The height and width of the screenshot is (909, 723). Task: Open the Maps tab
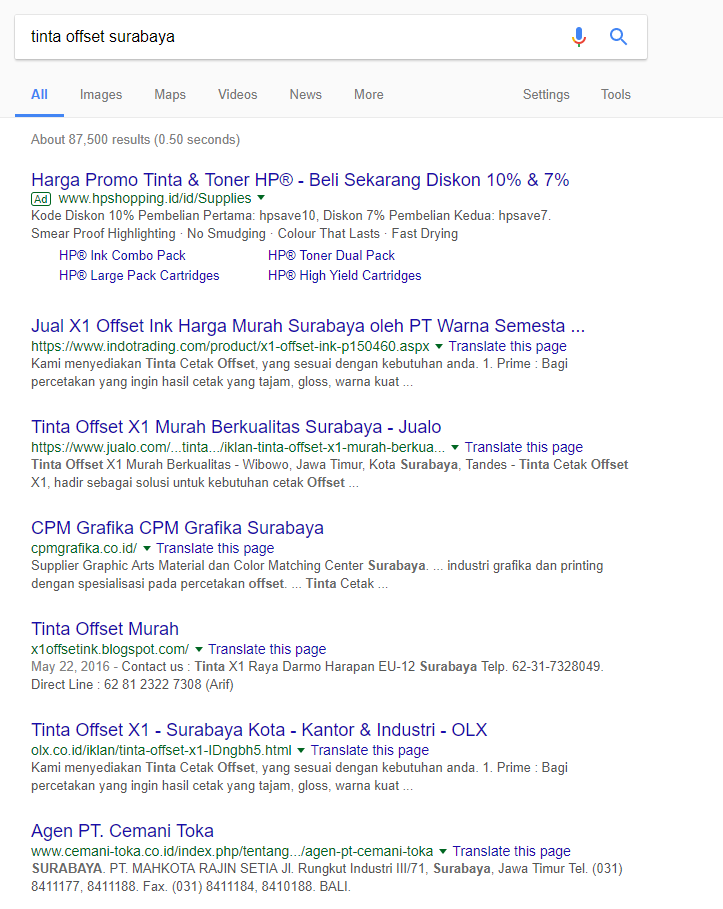point(170,94)
